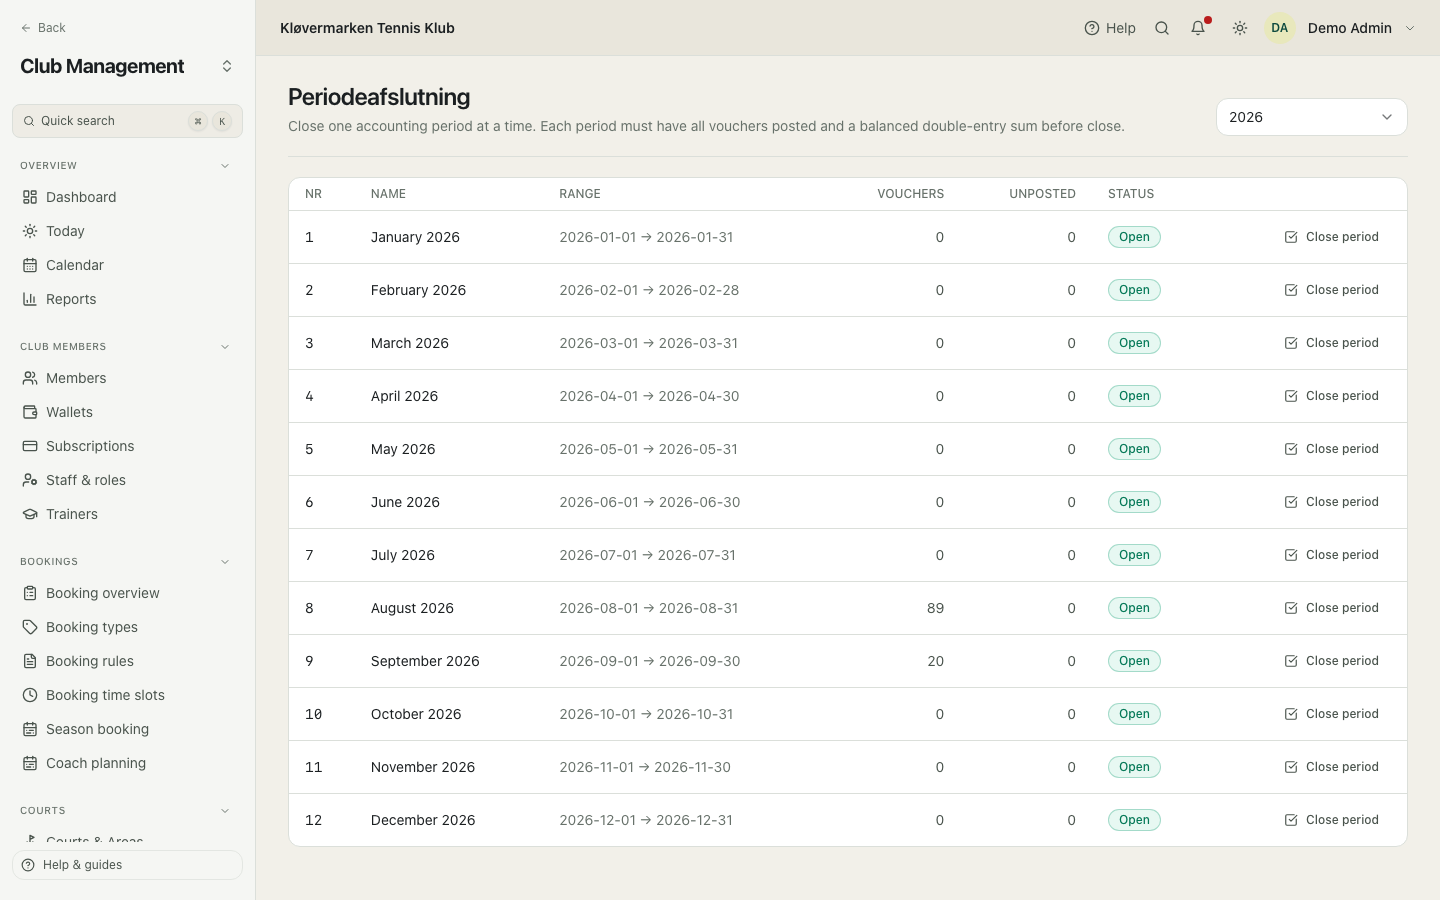Open Booking overview menu item
Screen dimensions: 1440x900
[127, 593]
